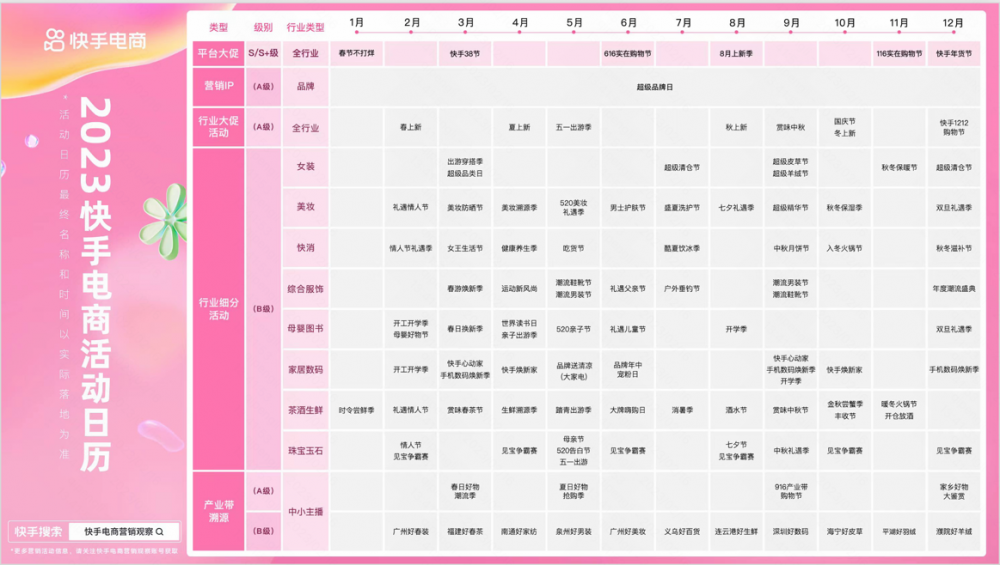
Task: Click the 产业带溯源 category cell
Action: 217,511
